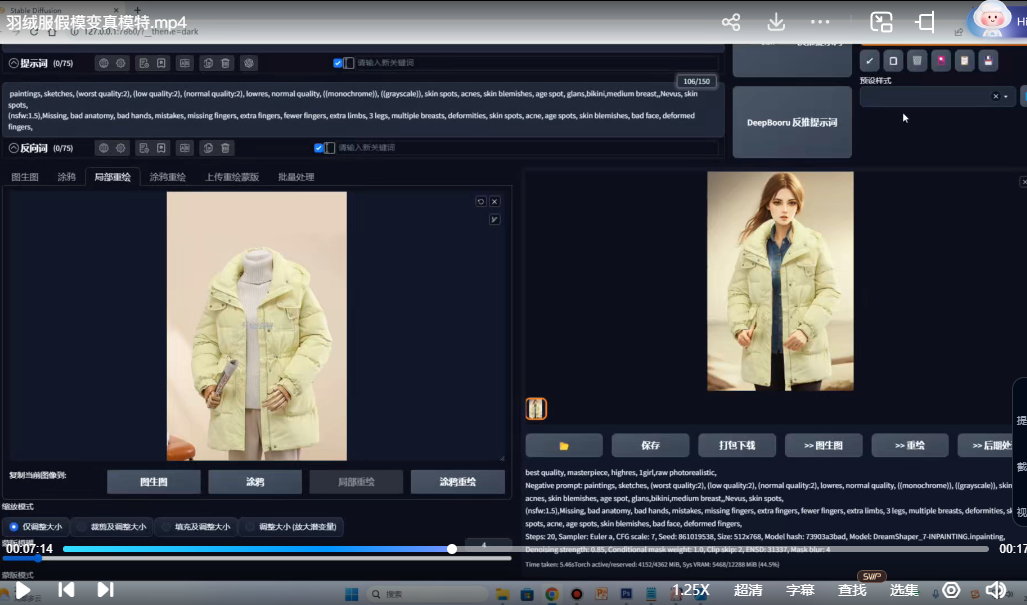The width and height of the screenshot is (1027, 605).
Task: Click the floppy disk save-style icon
Action: (988, 61)
